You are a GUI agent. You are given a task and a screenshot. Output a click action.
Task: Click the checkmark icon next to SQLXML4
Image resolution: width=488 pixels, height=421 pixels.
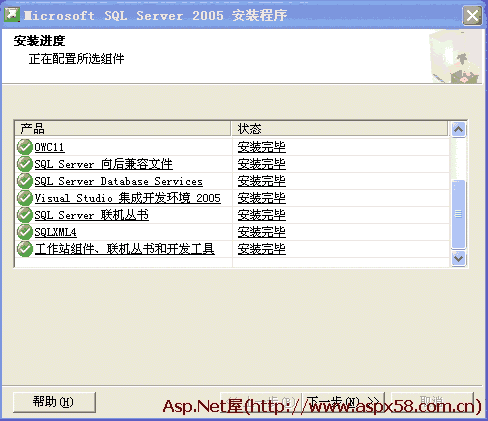(24, 232)
